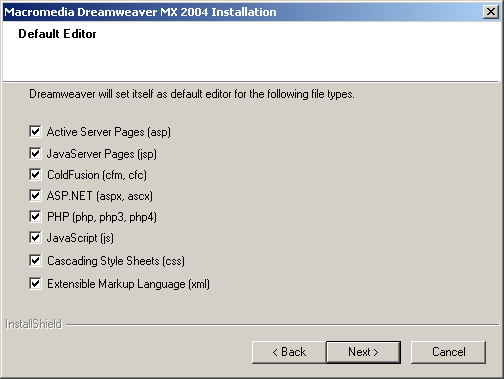504x379 pixels.
Task: Toggle ASP.NET (aspx, ascx) checkbox
Action: 35,196
